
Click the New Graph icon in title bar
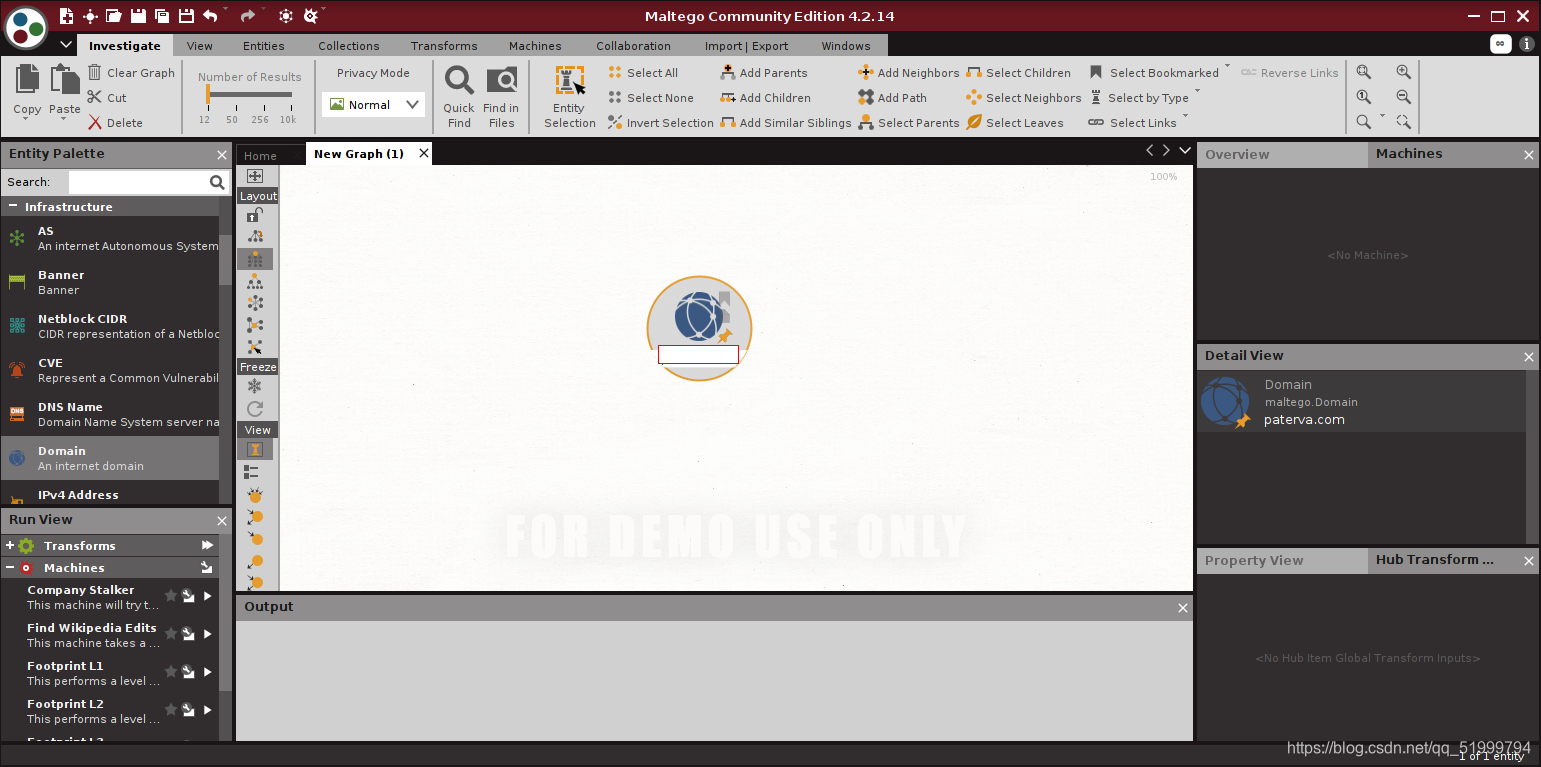[x=66, y=15]
